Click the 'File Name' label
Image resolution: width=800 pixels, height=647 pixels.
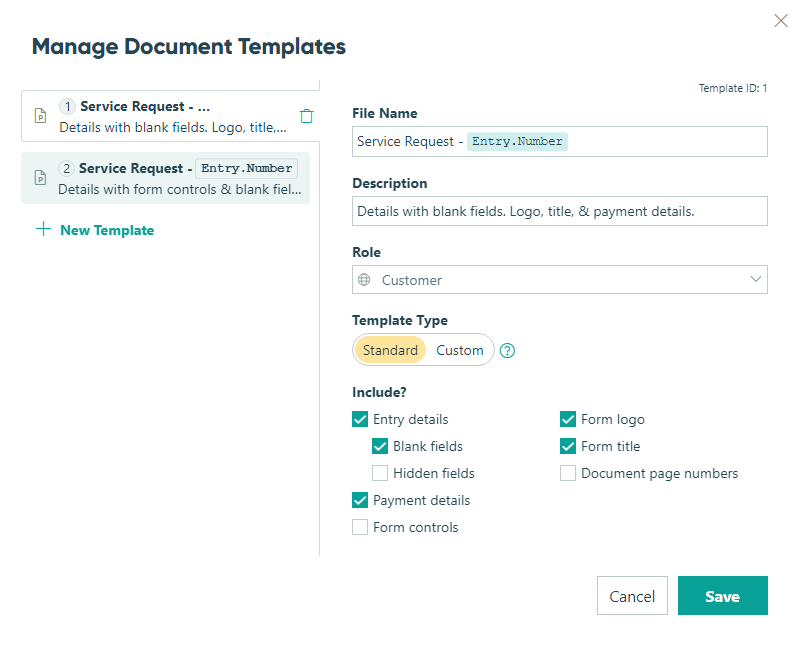click(x=385, y=113)
